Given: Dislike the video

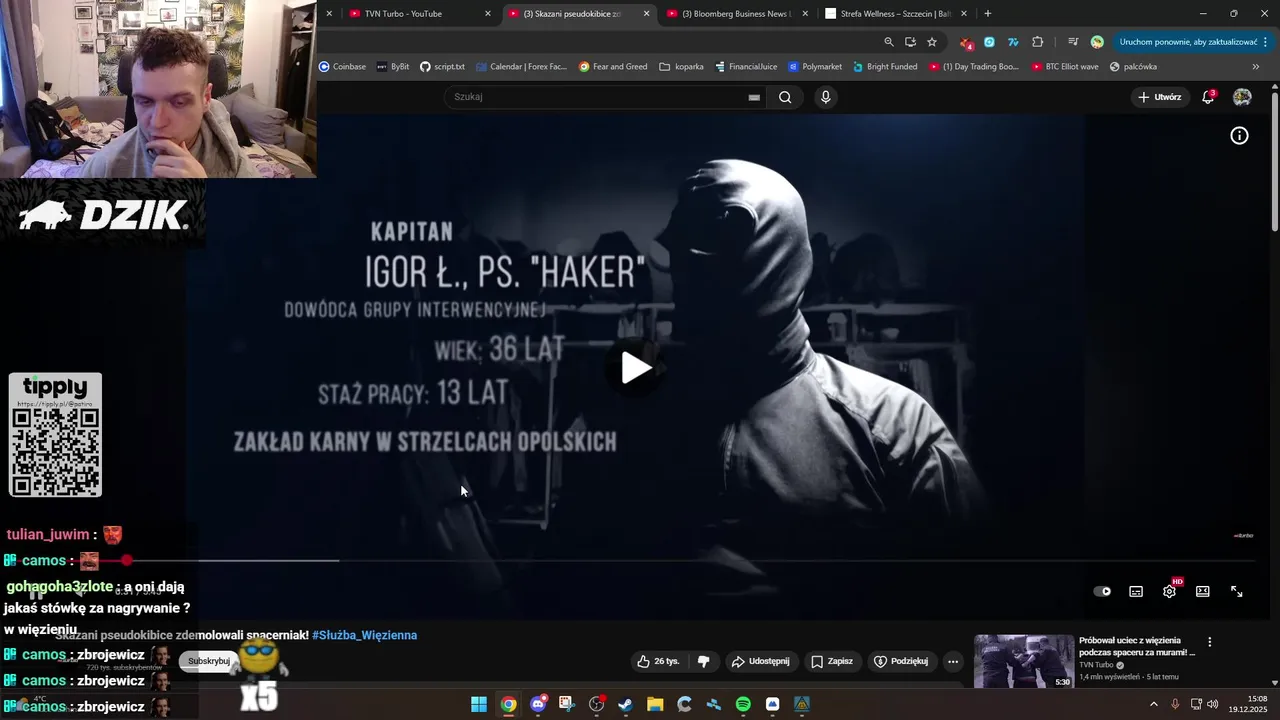Looking at the screenshot, I should click(704, 661).
